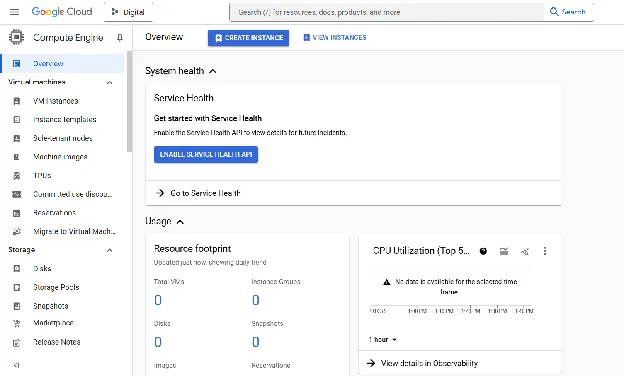Click the Google Cloud logo
This screenshot has height=376, width=624.
62,12
